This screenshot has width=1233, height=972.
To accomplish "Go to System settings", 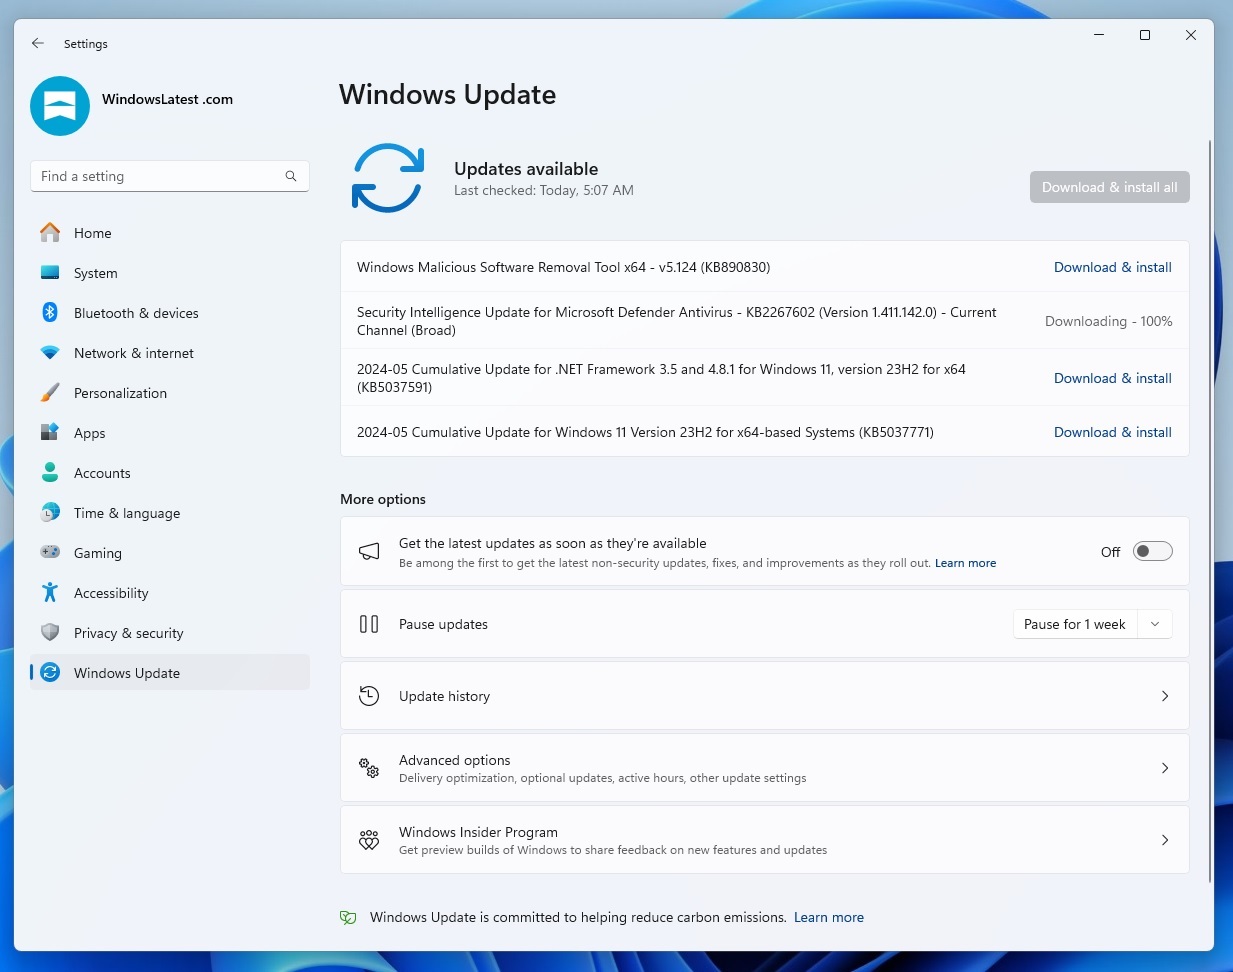I will (x=170, y=273).
